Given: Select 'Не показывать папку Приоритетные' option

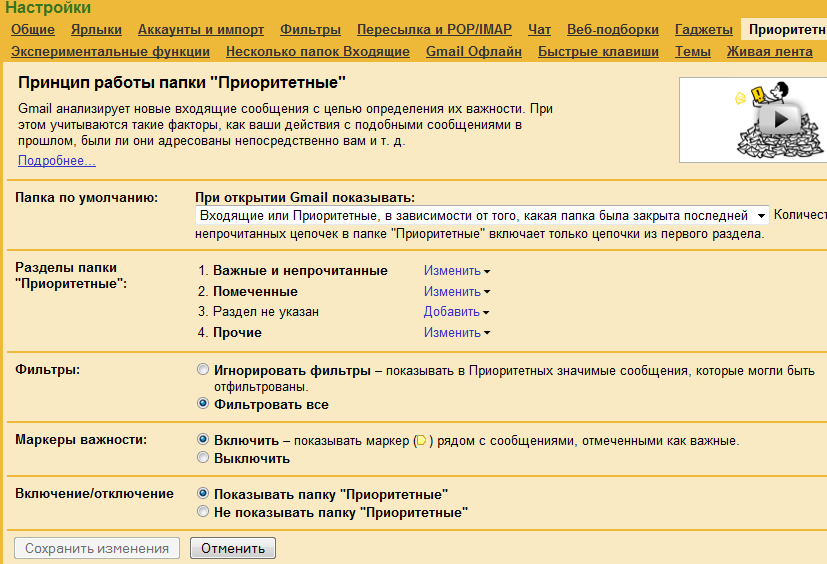Looking at the screenshot, I should click(204, 512).
